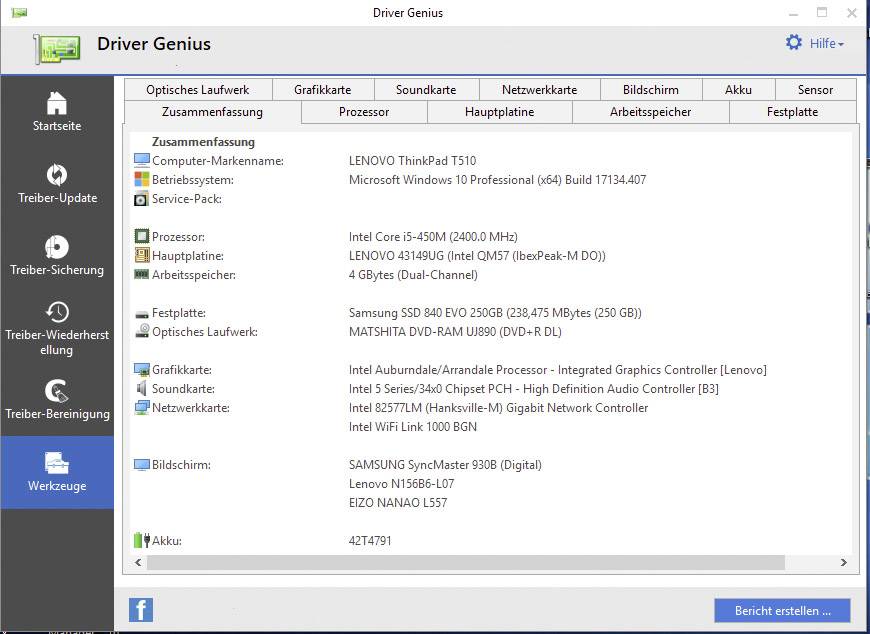Viewport: 870px width, 634px height.
Task: Open the Grafikkarte tab
Action: click(322, 89)
